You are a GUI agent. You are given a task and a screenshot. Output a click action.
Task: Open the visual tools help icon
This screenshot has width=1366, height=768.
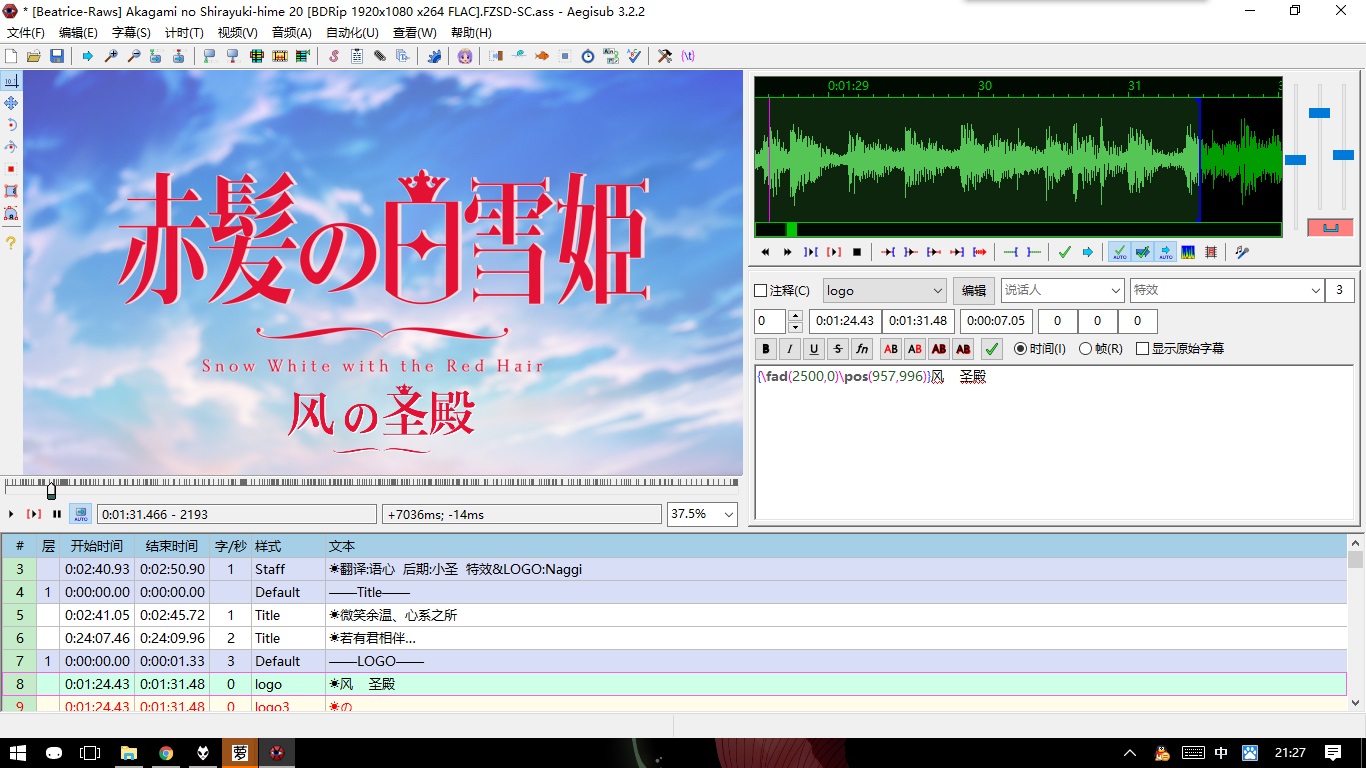(x=11, y=243)
